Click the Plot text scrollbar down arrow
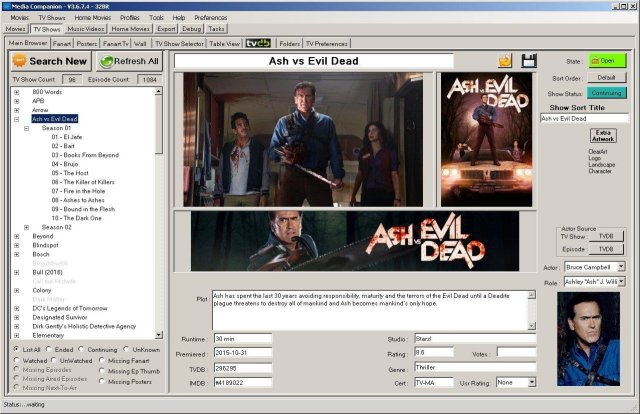 pyautogui.click(x=531, y=325)
